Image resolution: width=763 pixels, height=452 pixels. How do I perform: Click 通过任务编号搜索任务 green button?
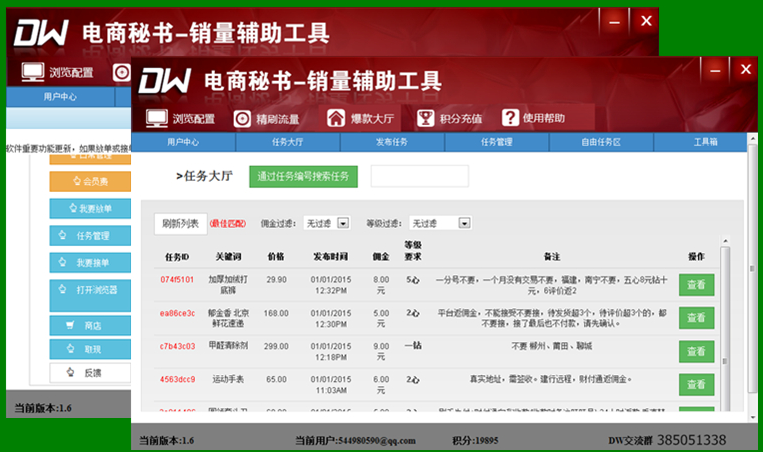coord(303,176)
